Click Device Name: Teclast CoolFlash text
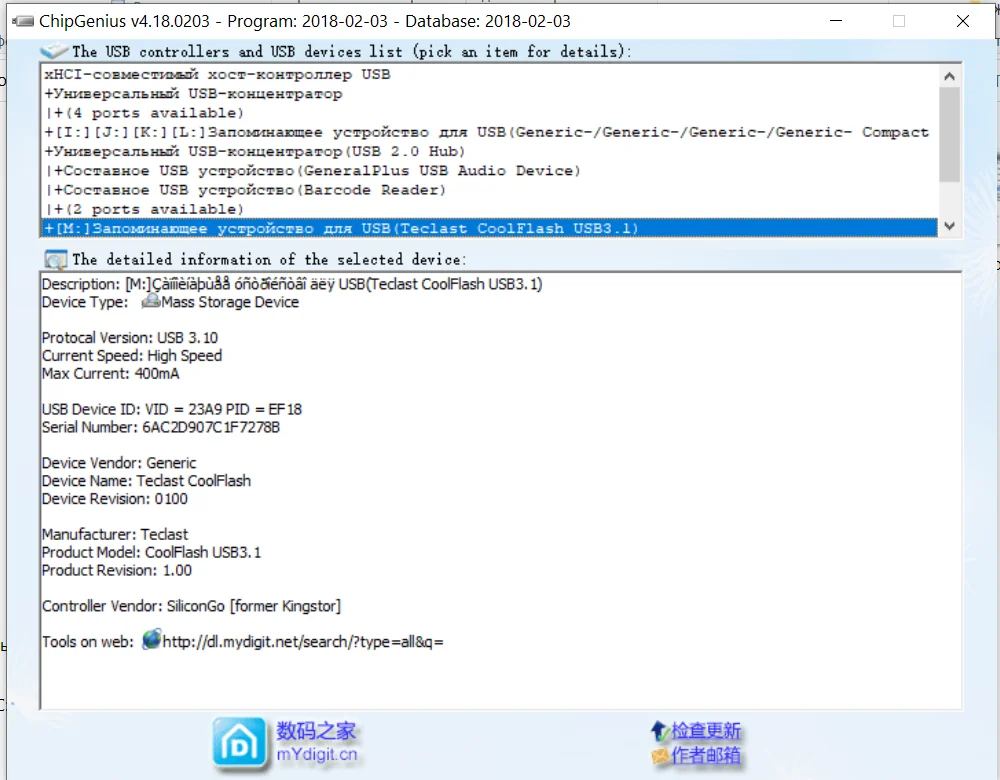The width and height of the screenshot is (1000, 780). (147, 480)
